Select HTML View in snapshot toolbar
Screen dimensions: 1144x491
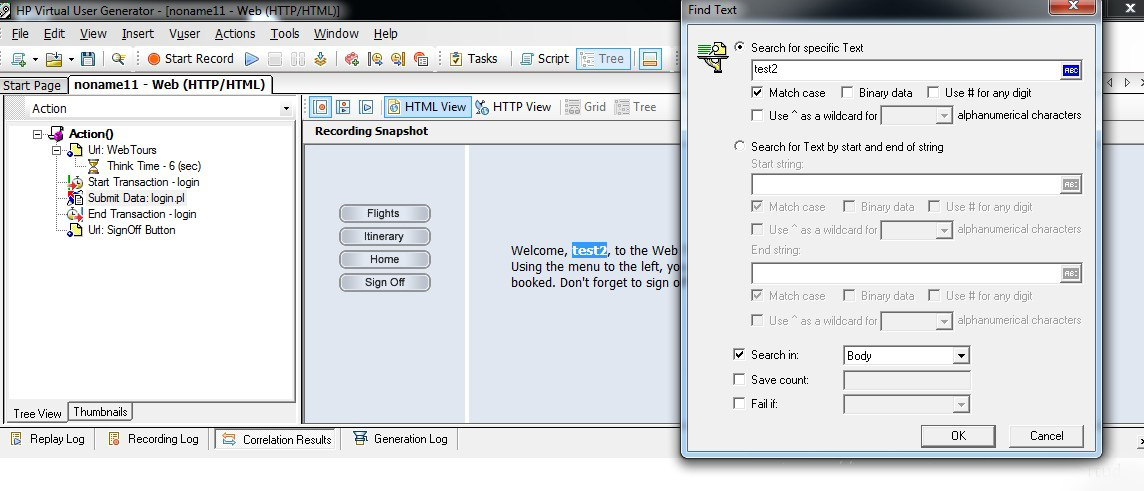[428, 107]
